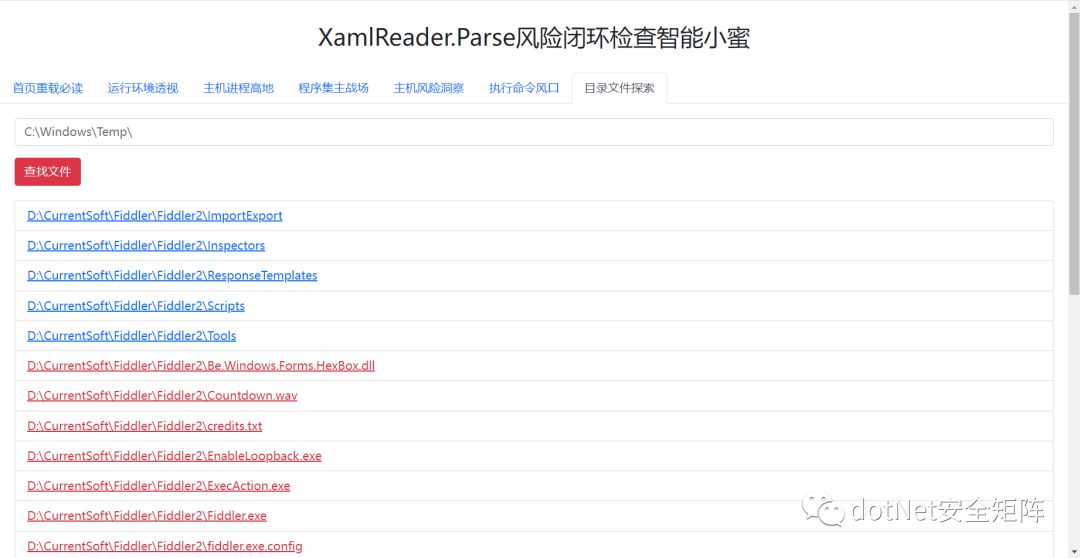Select the Countdown.wav file link

(x=162, y=396)
